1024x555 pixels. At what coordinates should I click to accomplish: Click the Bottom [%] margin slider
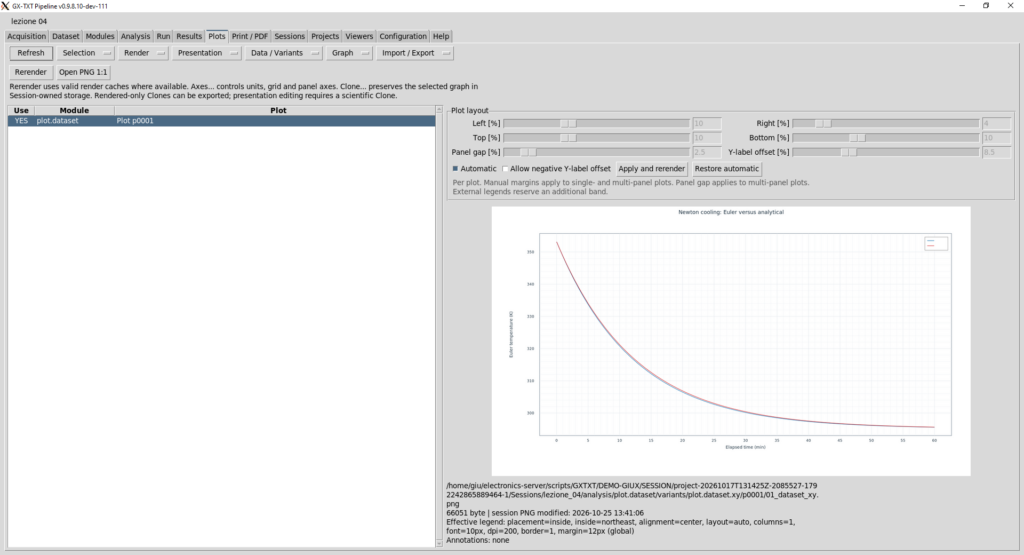pyautogui.click(x=886, y=138)
